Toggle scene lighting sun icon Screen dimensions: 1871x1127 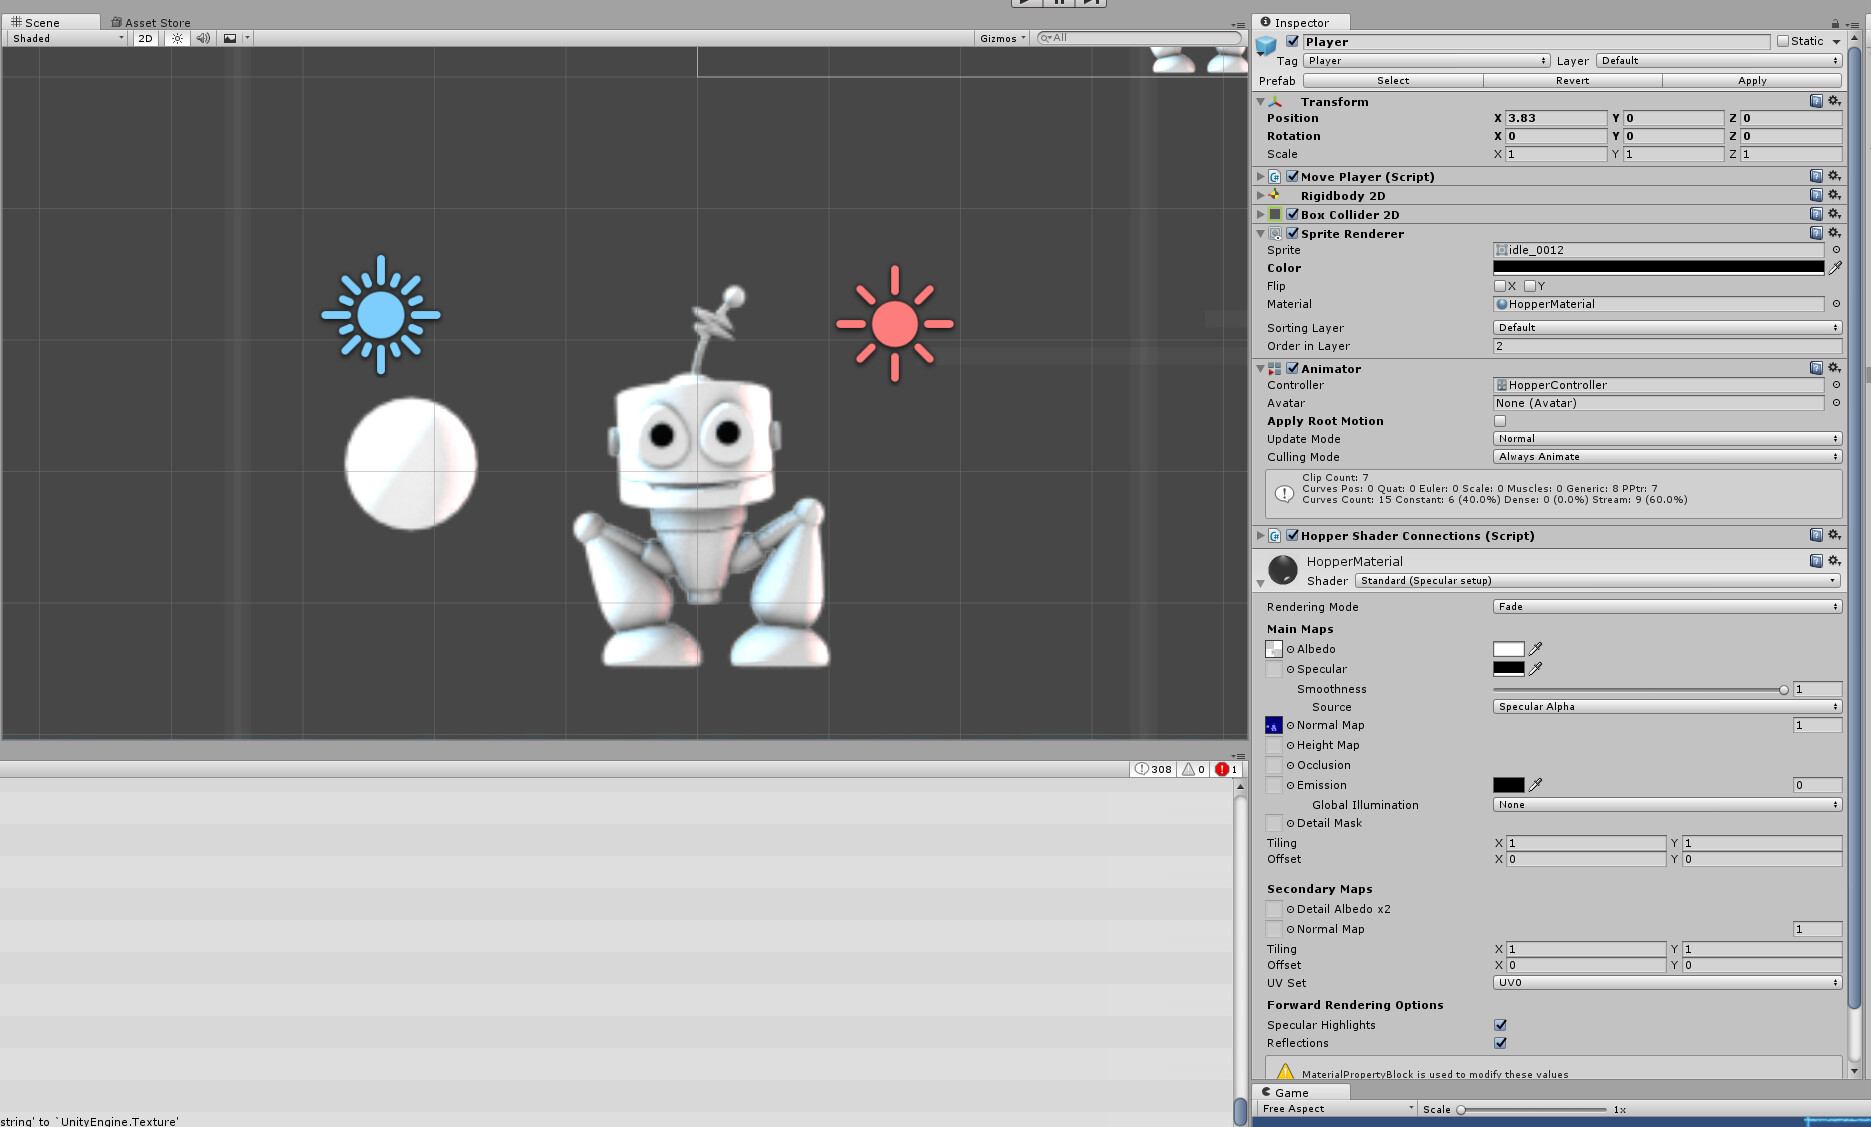coord(177,38)
